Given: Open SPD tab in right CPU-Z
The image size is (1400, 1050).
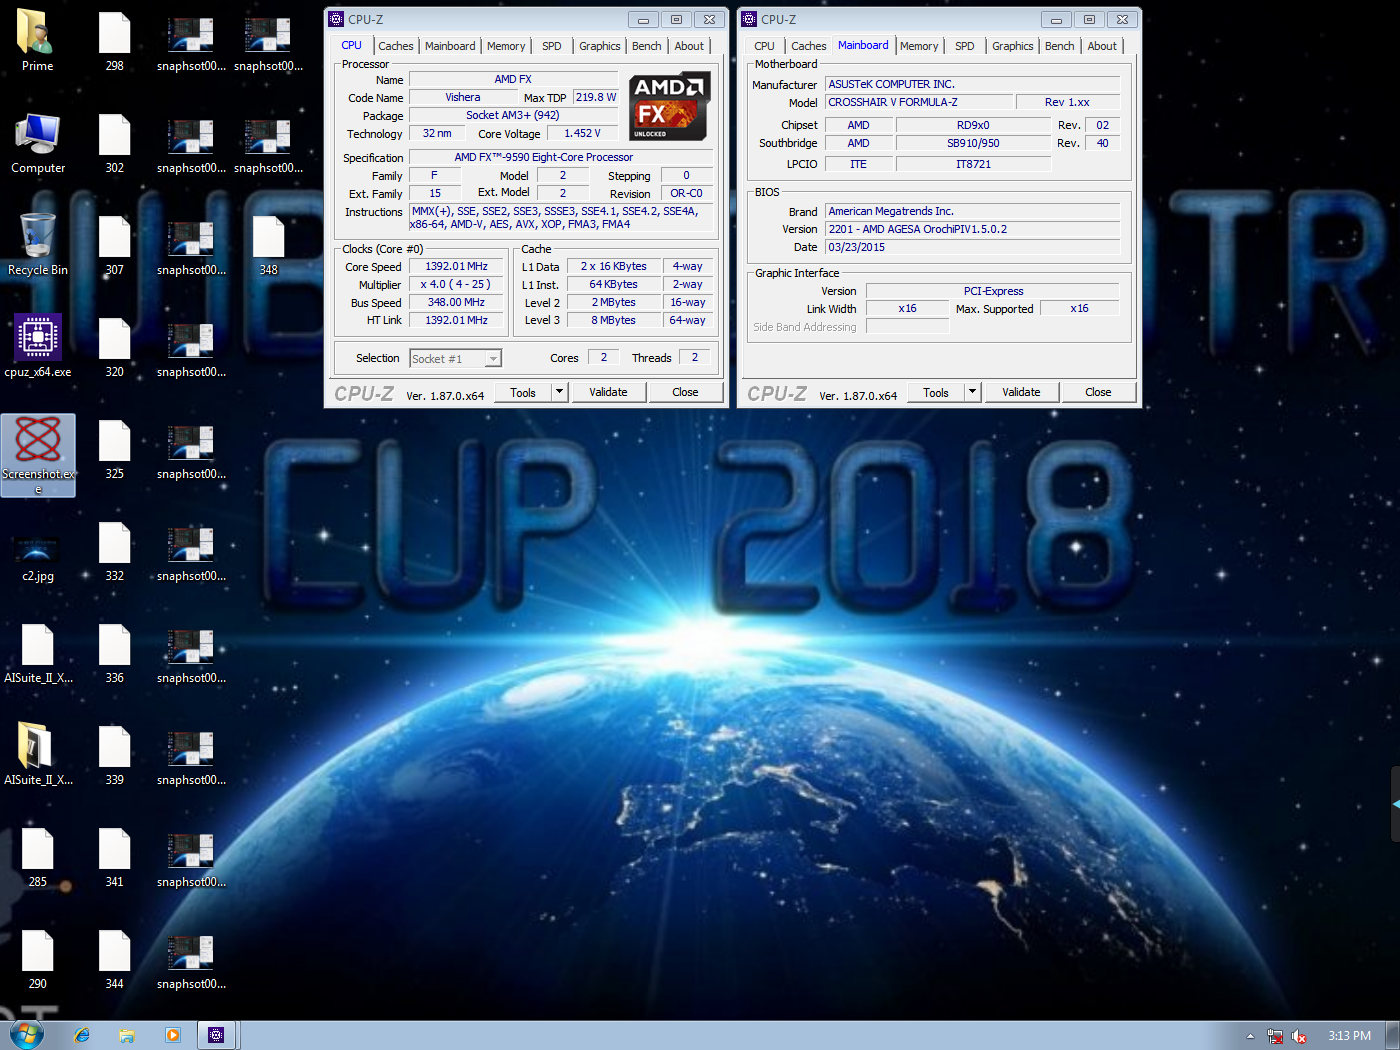Looking at the screenshot, I should (x=965, y=46).
